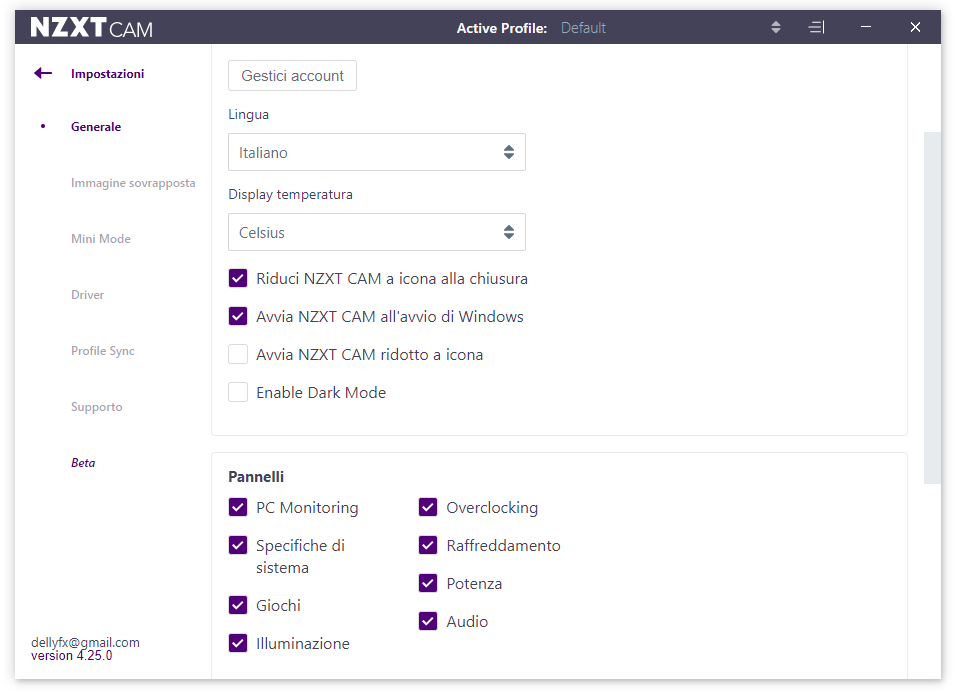Toggle the side panel icon in title bar
Image resolution: width=956 pixels, height=693 pixels.
point(816,27)
